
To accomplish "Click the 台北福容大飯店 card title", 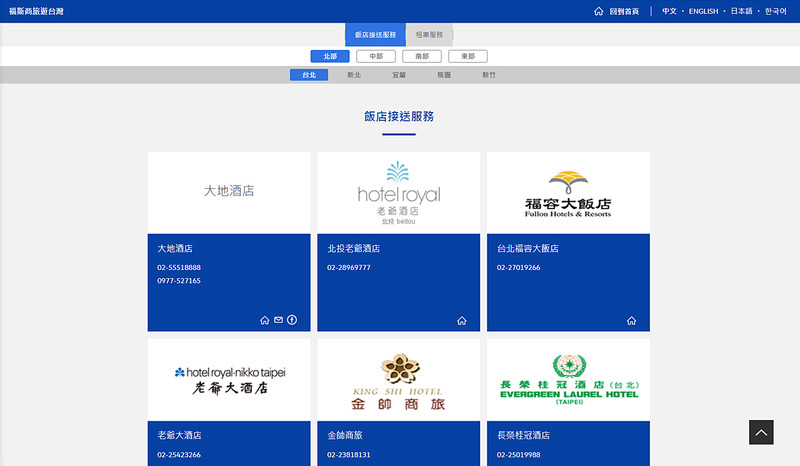I will [528, 249].
